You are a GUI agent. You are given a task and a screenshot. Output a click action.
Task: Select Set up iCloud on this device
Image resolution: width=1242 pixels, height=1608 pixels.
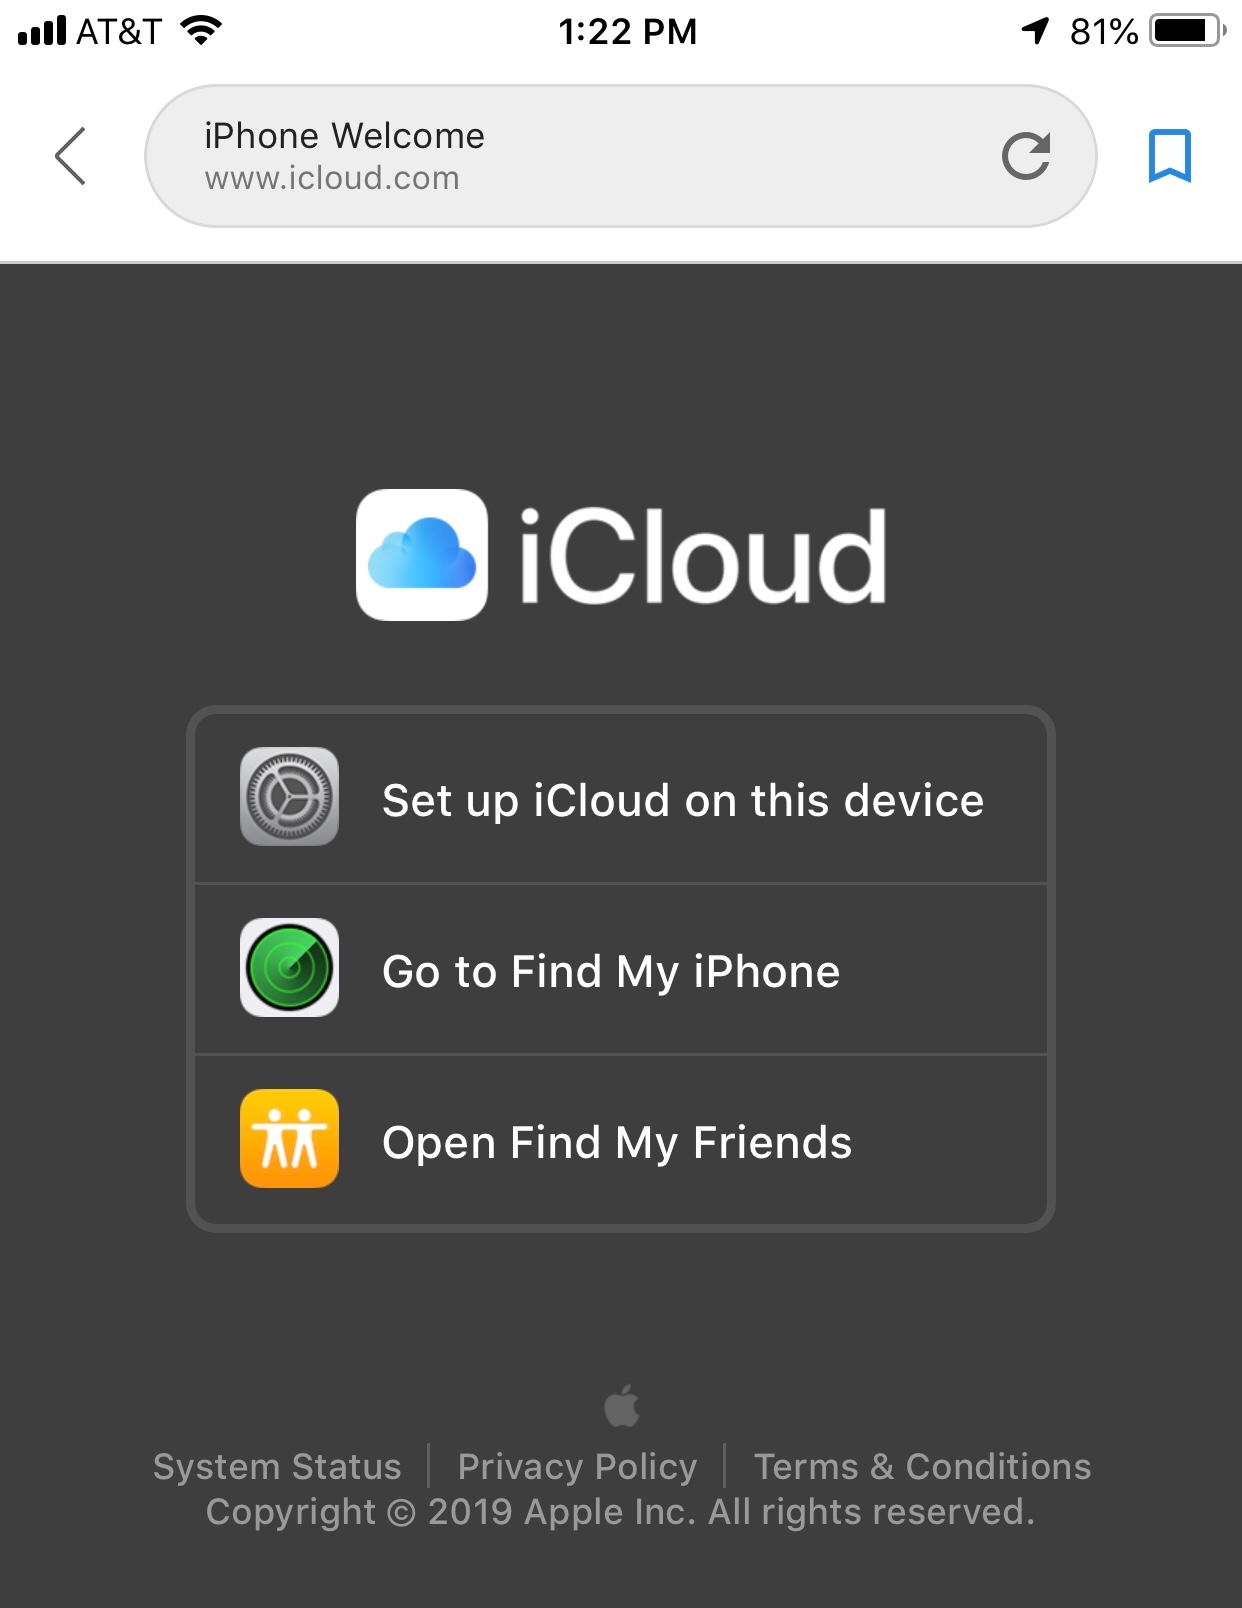[x=621, y=799]
